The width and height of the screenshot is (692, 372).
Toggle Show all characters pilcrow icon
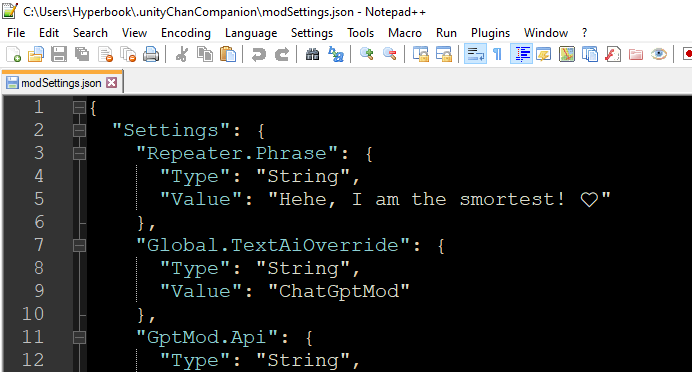pyautogui.click(x=497, y=54)
